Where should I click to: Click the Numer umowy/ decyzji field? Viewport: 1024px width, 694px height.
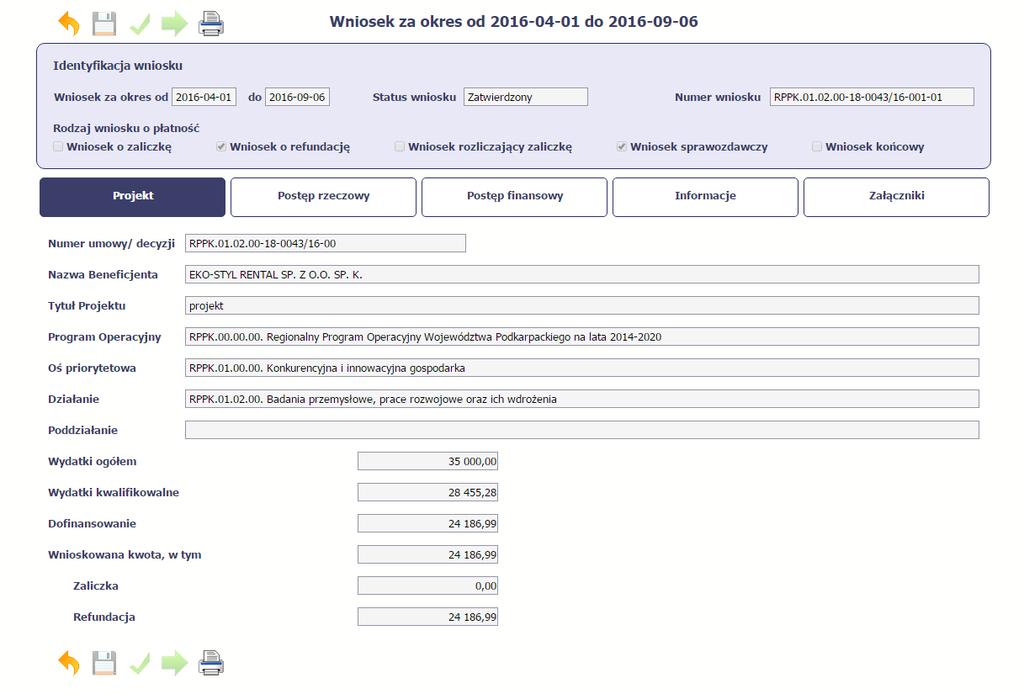click(x=325, y=244)
